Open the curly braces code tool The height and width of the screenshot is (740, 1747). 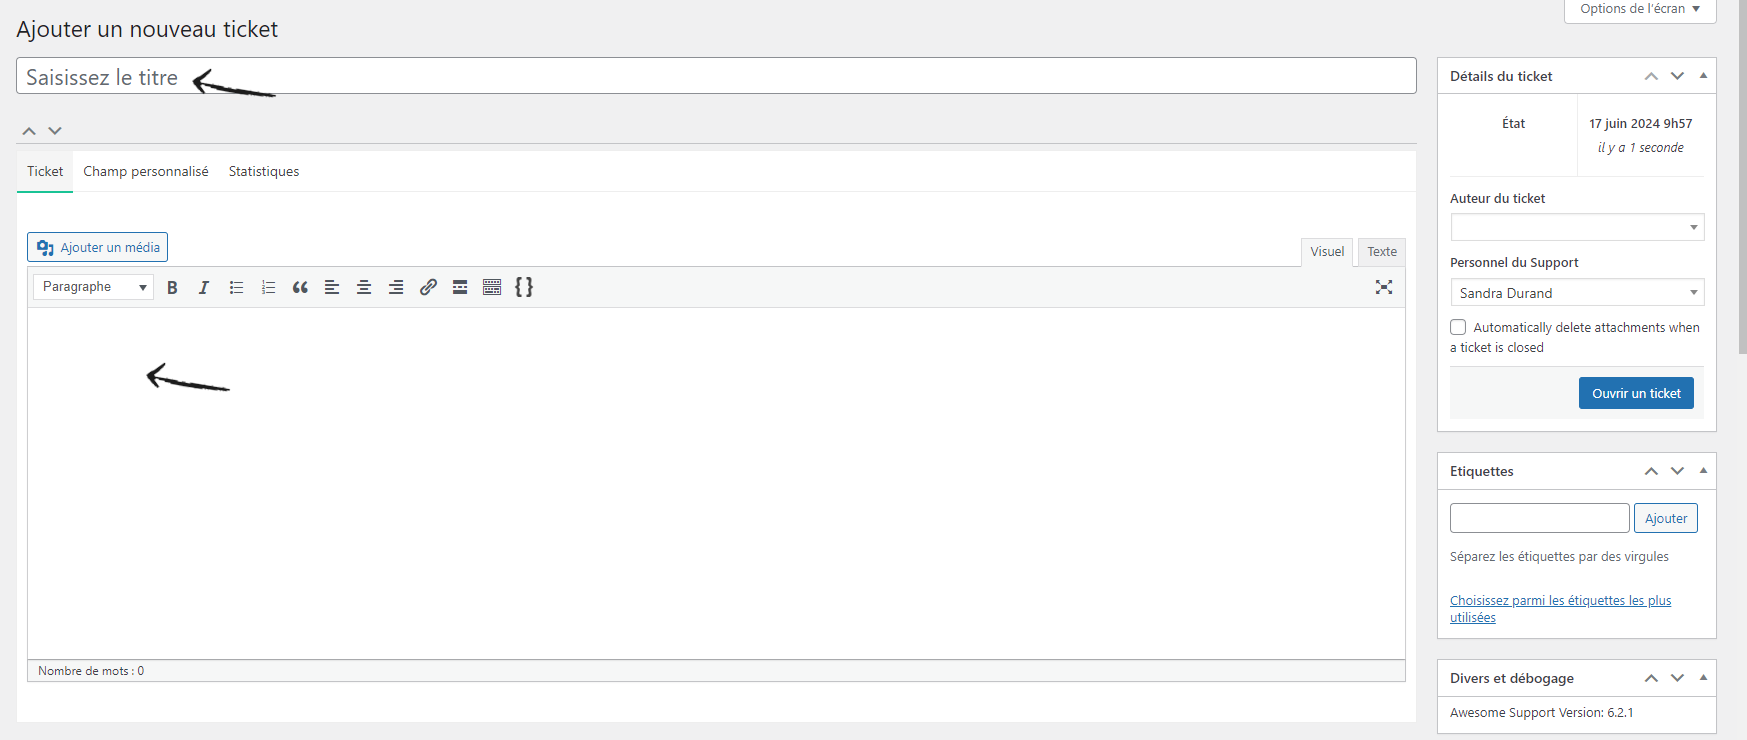524,287
